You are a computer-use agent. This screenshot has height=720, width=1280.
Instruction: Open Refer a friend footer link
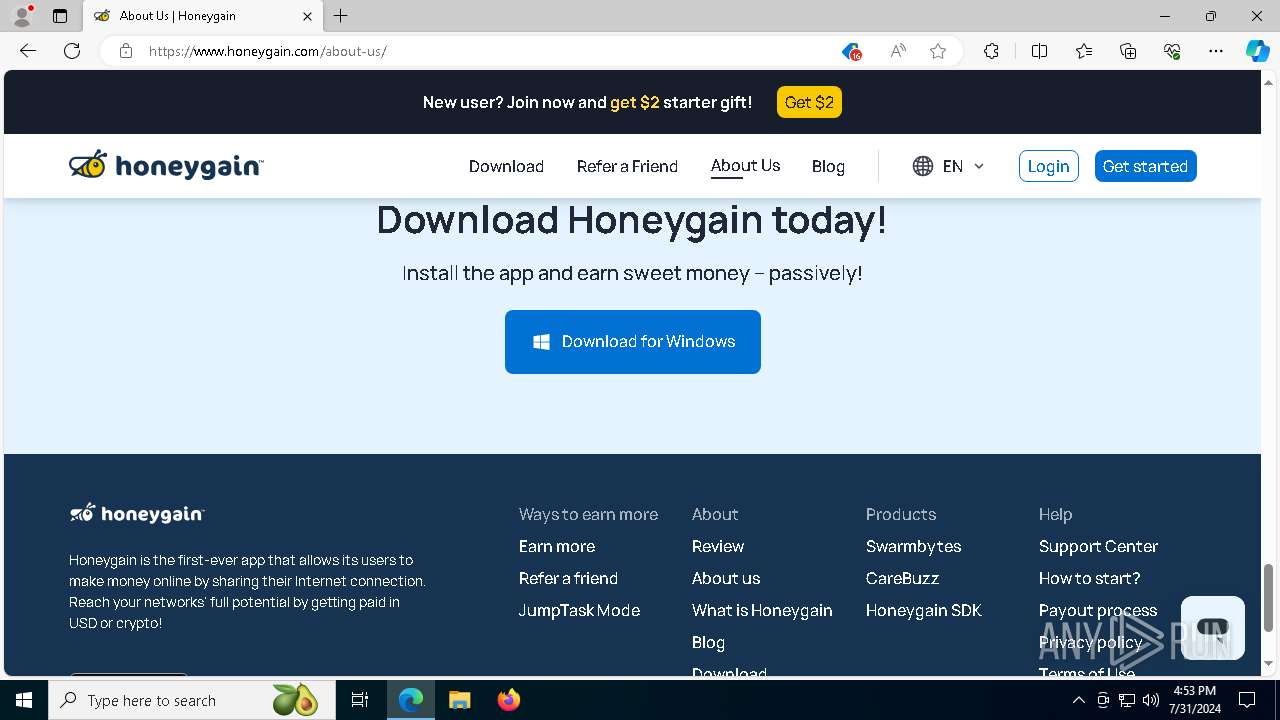tap(568, 578)
